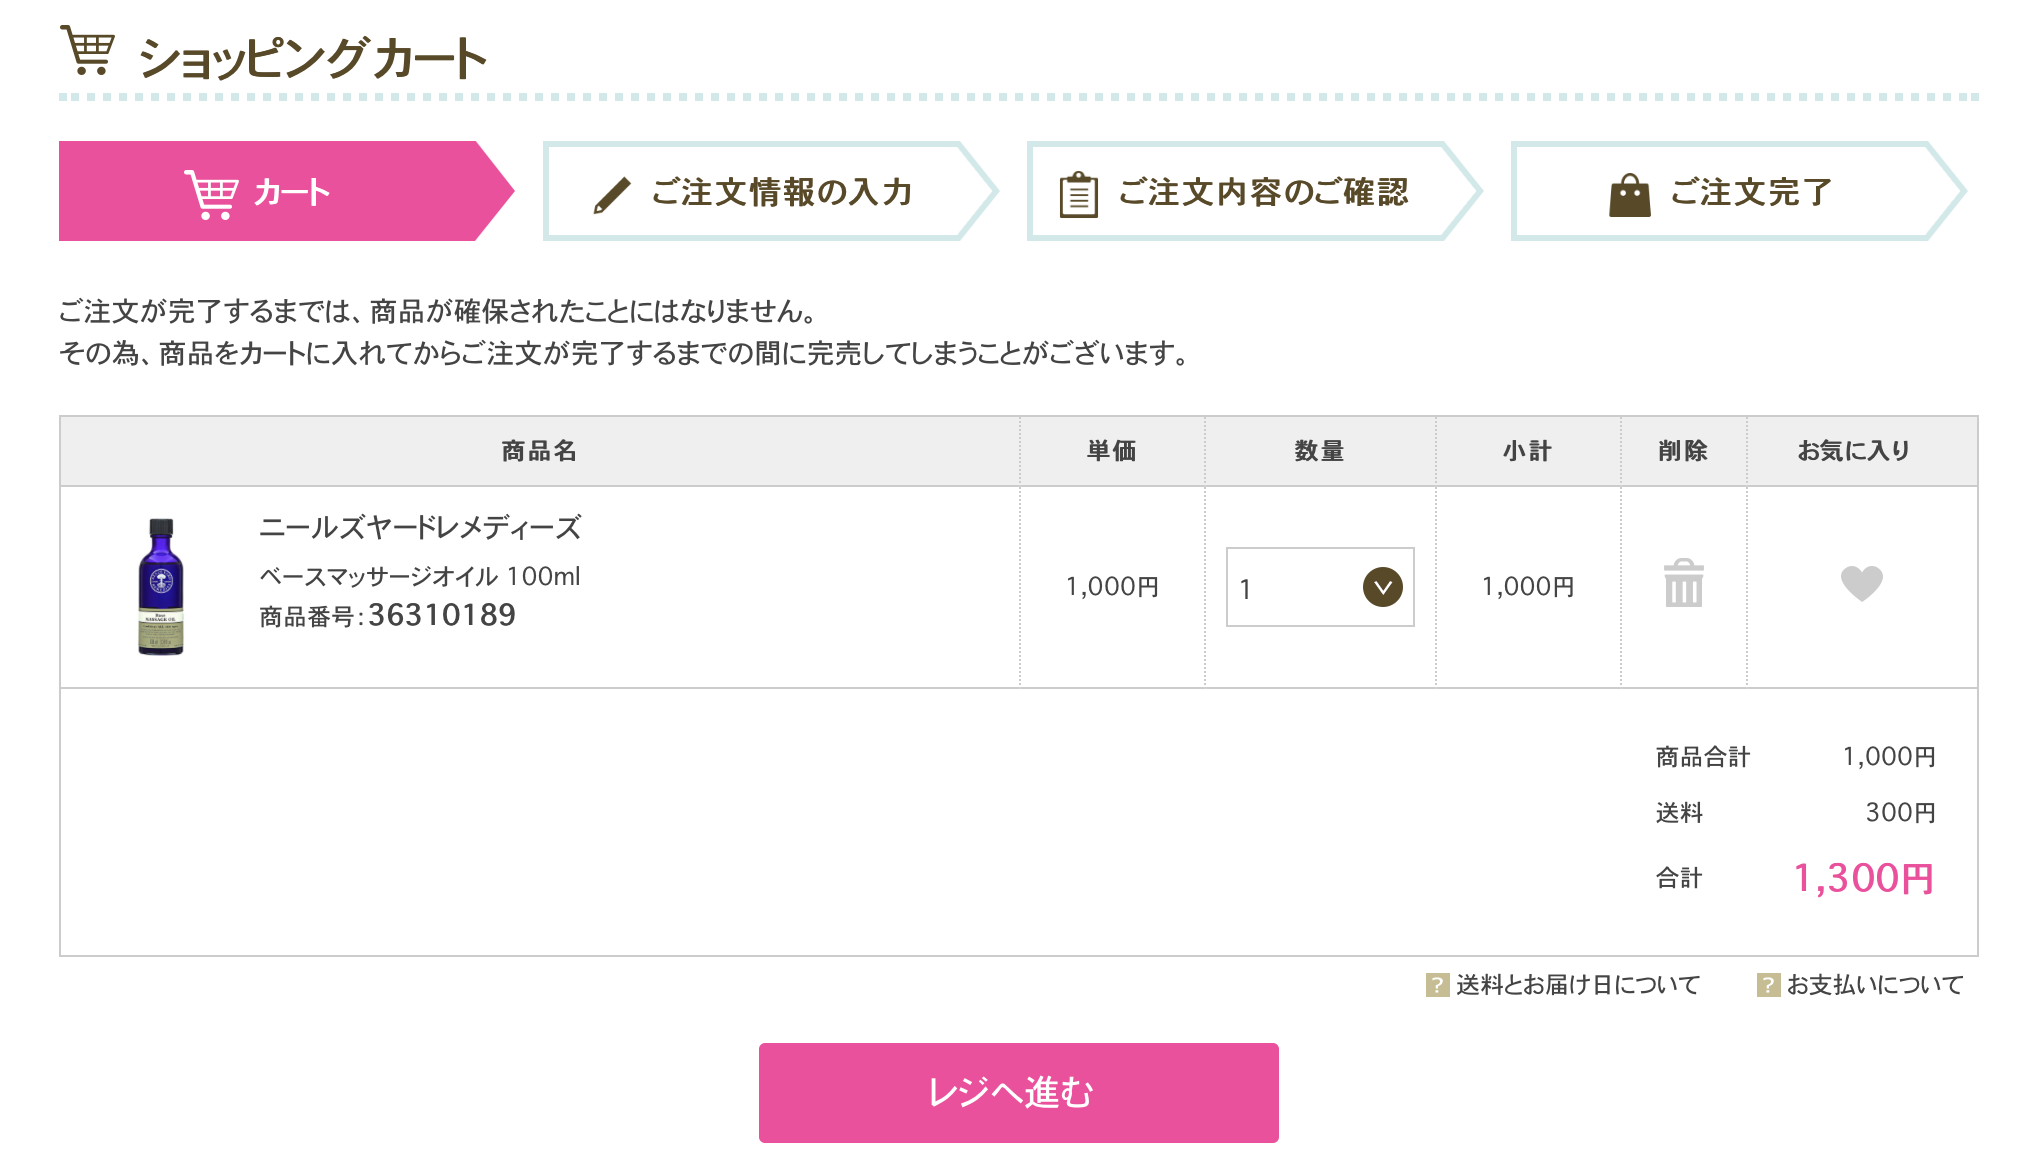Click the question mark icon beside 送料とお届け日について
Image resolution: width=2020 pixels, height=1162 pixels.
(x=1437, y=985)
